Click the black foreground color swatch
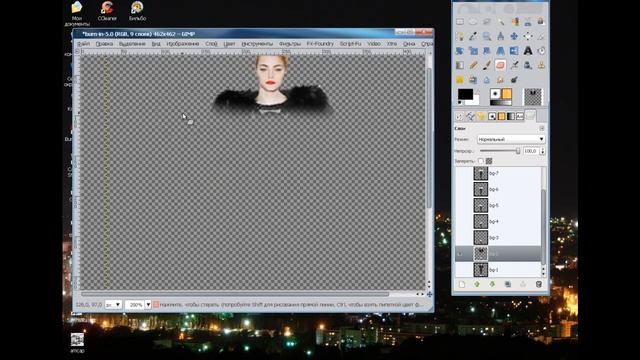The width and height of the screenshot is (640, 360). (x=465, y=94)
